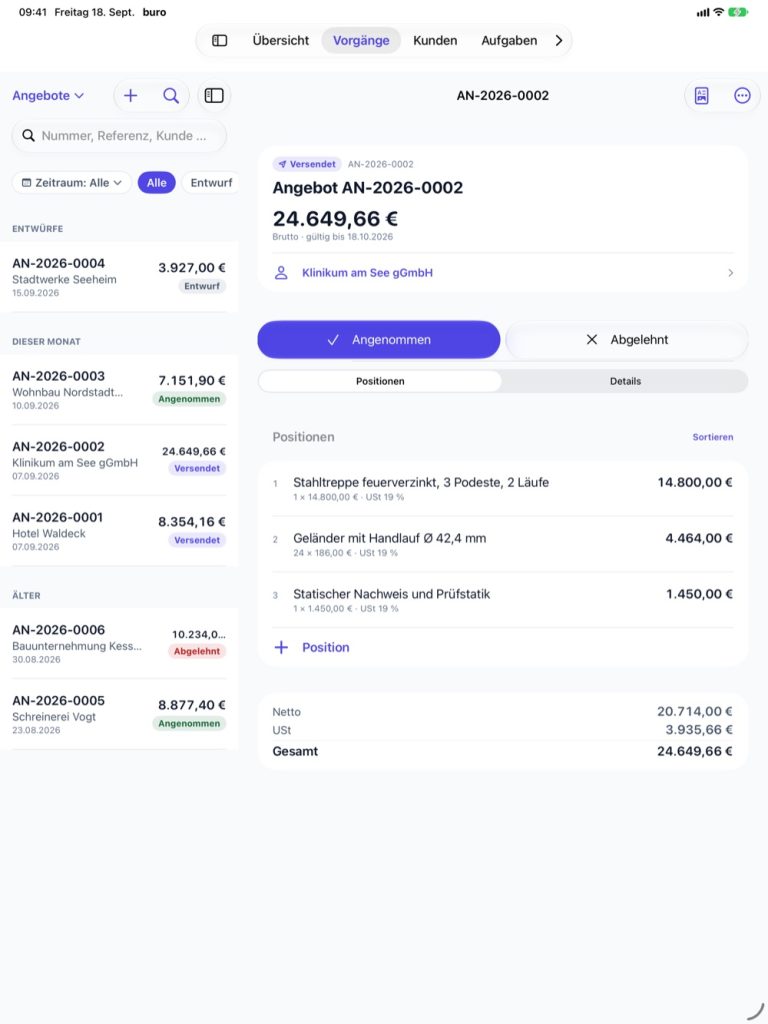Select the Alle filter chip
Screen dimensions: 768x1024
[x=157, y=183]
